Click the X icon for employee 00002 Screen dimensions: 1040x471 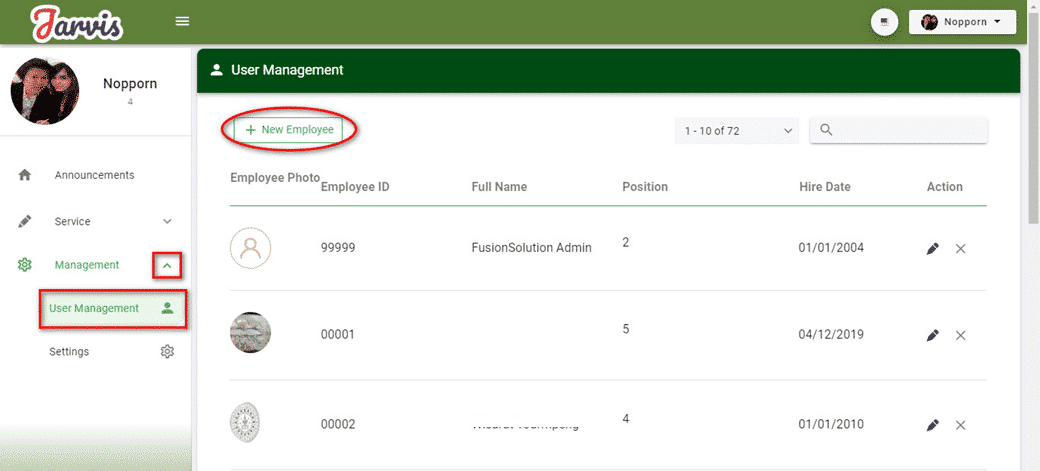click(x=960, y=425)
